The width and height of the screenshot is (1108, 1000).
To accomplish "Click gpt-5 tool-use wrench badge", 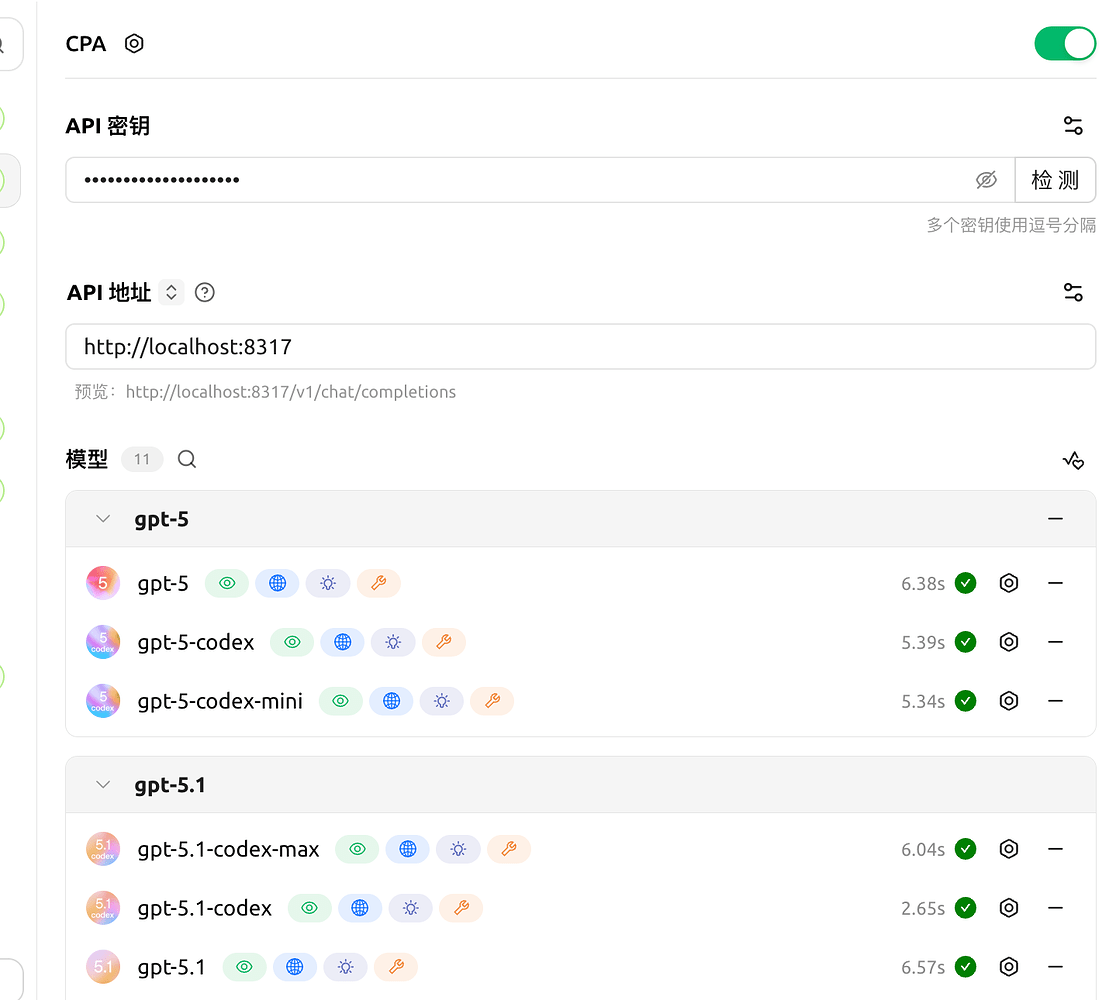I will (x=379, y=583).
